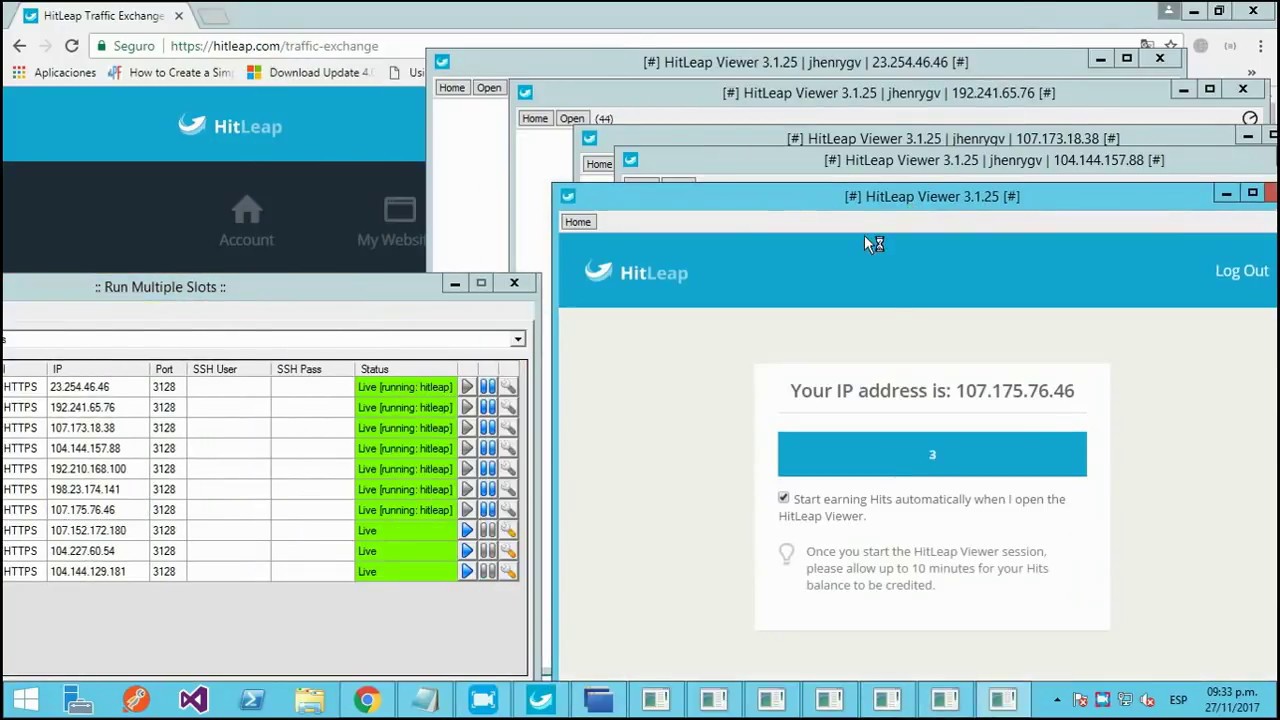Go back in the Chrome browser

click(x=19, y=46)
